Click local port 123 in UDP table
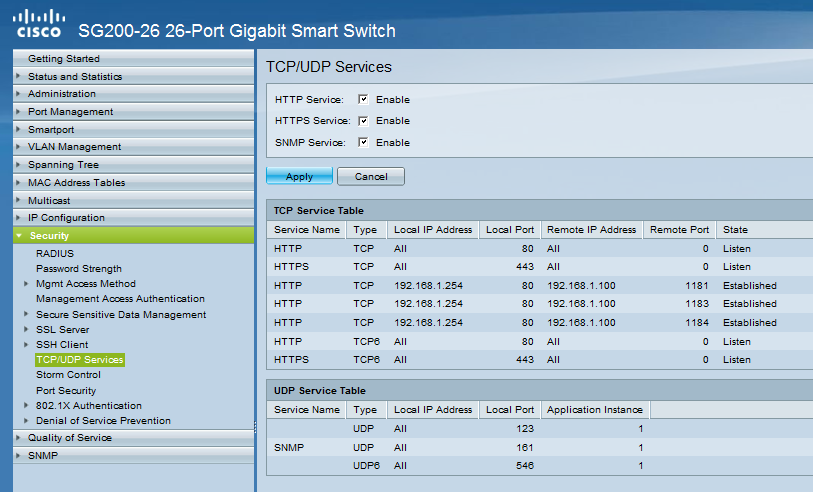 coord(525,429)
